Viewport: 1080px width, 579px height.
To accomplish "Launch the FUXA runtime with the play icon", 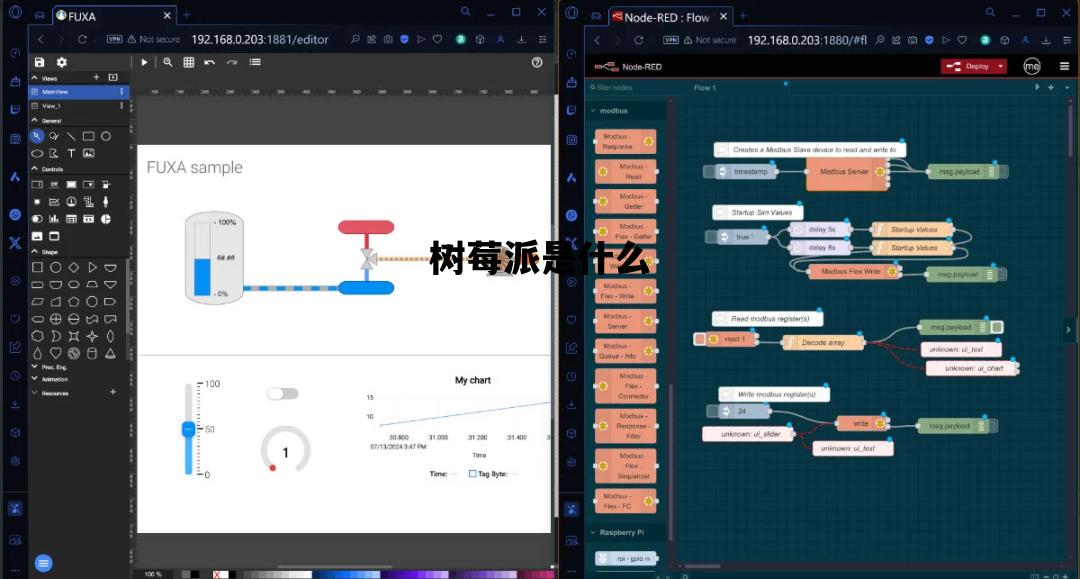I will click(x=144, y=62).
